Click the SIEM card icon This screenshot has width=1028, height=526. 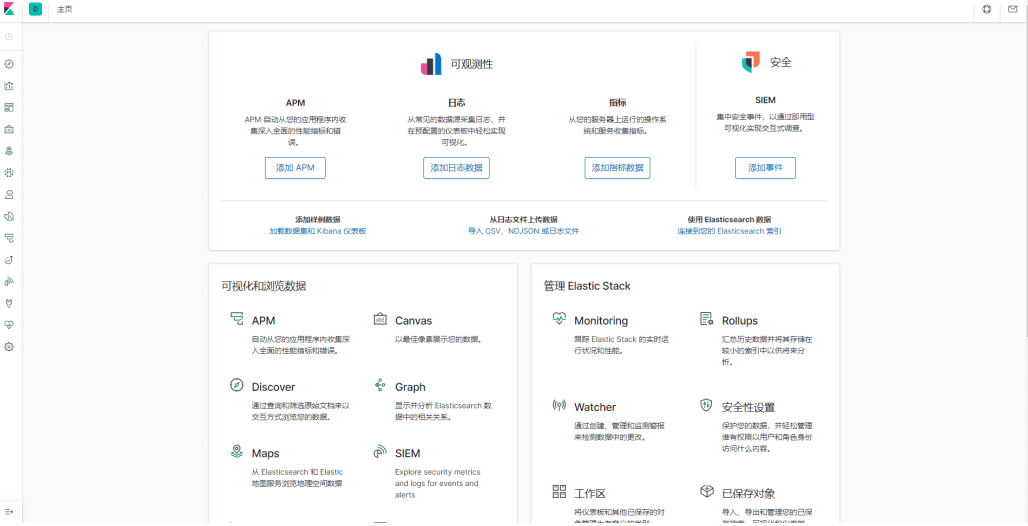click(380, 451)
